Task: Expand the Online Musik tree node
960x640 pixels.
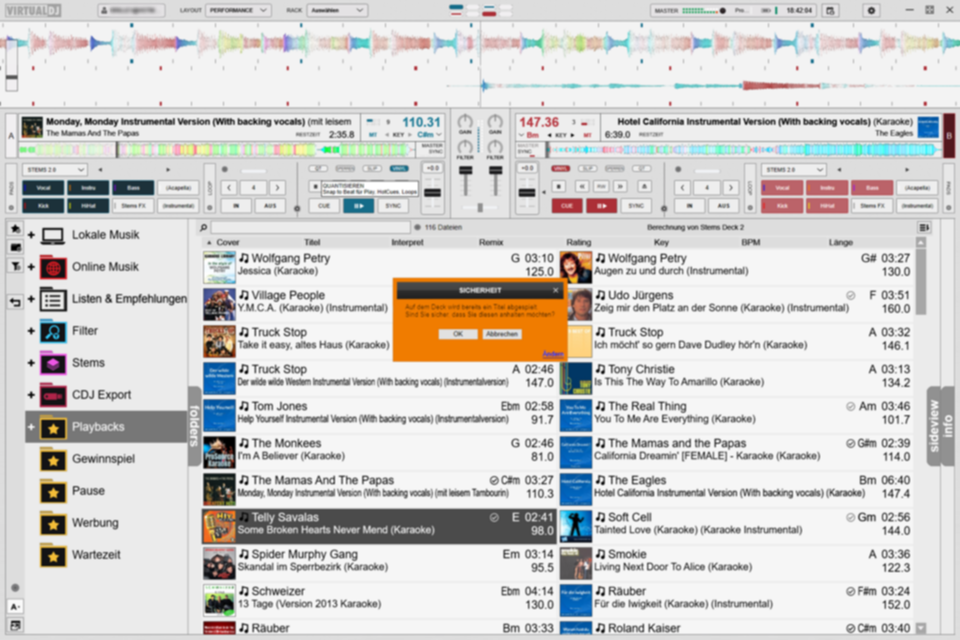Action: coord(31,267)
